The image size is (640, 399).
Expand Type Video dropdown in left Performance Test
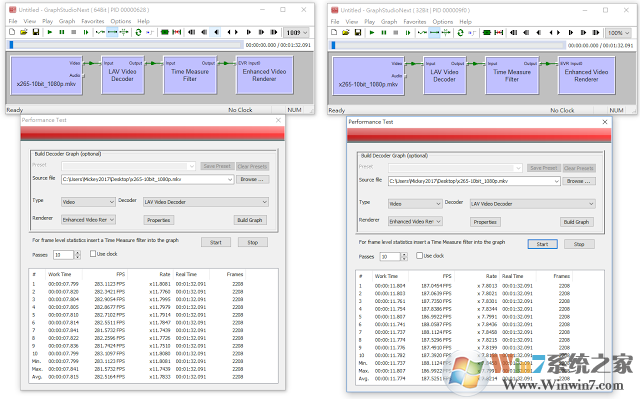click(x=111, y=202)
